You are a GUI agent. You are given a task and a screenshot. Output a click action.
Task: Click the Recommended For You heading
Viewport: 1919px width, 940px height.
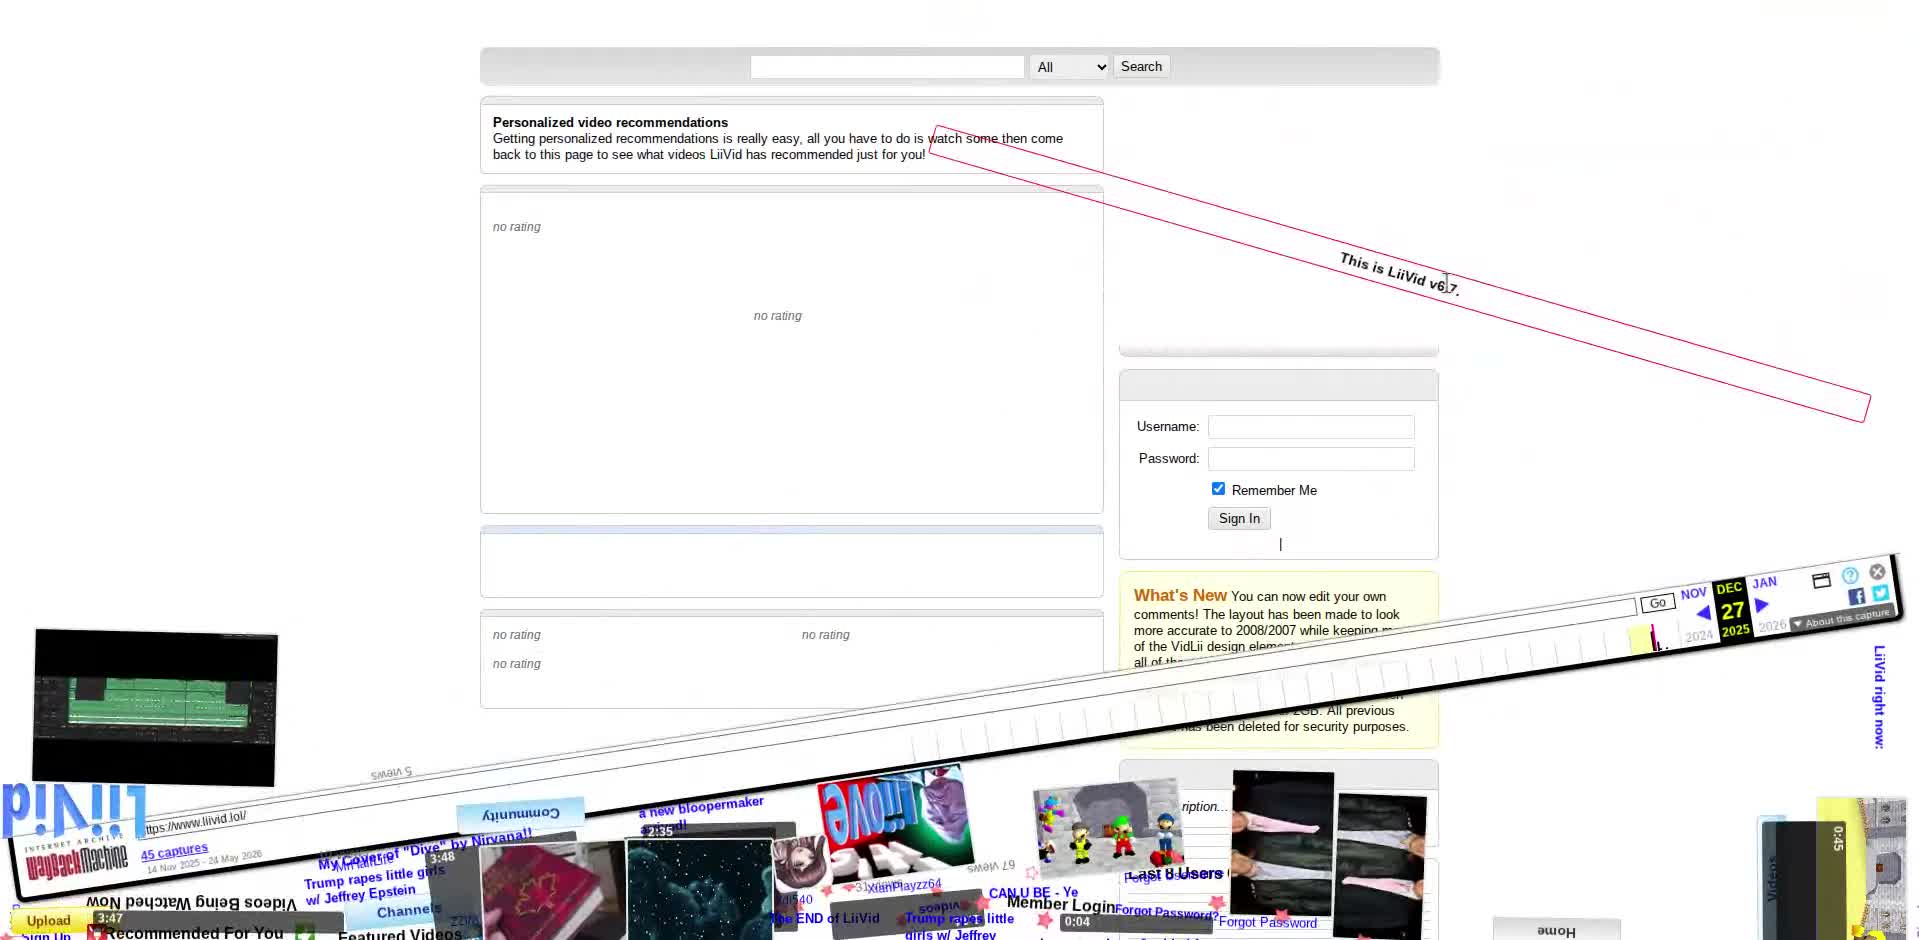tap(195, 932)
